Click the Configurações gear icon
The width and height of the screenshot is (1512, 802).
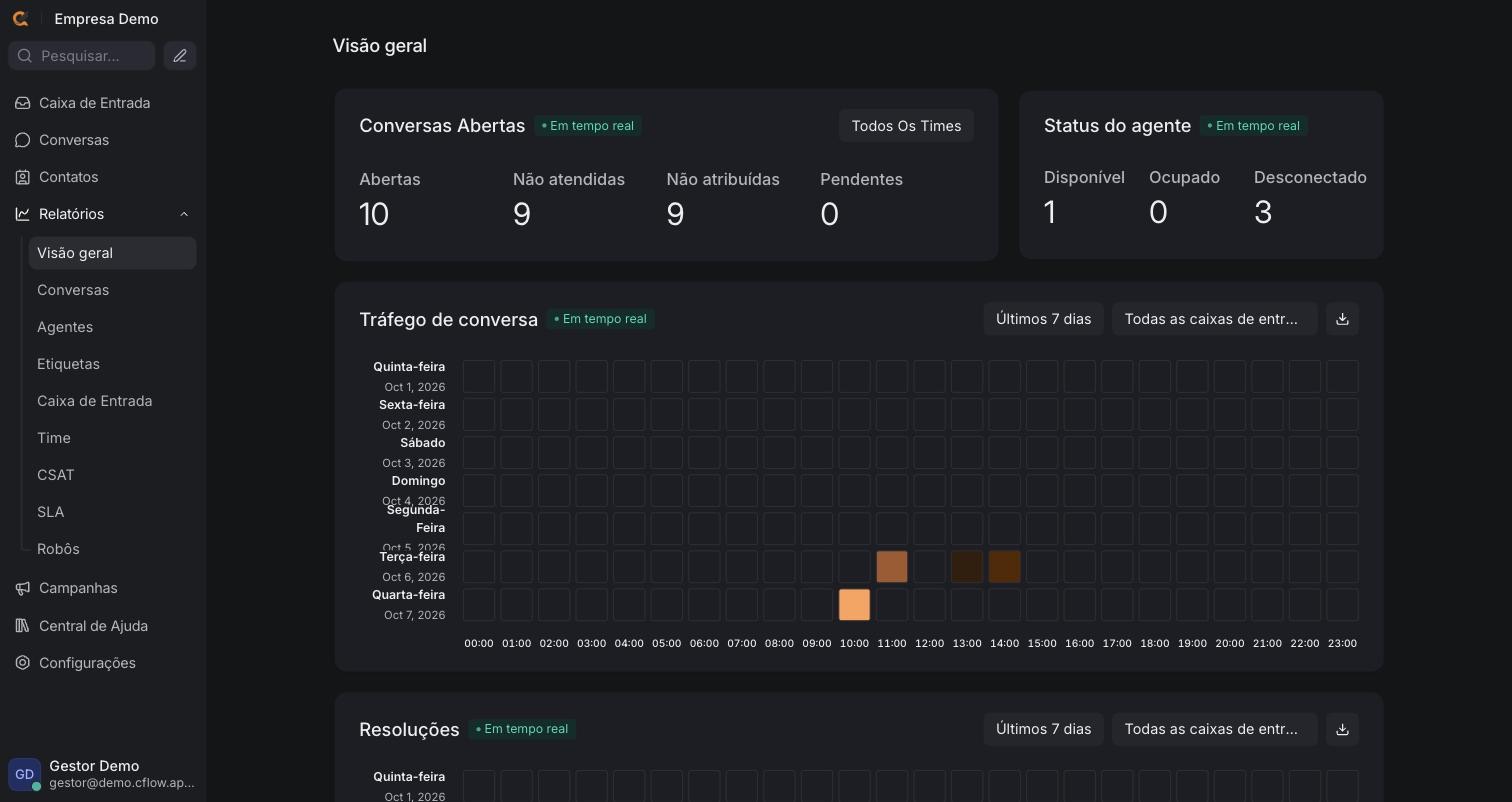click(x=23, y=663)
